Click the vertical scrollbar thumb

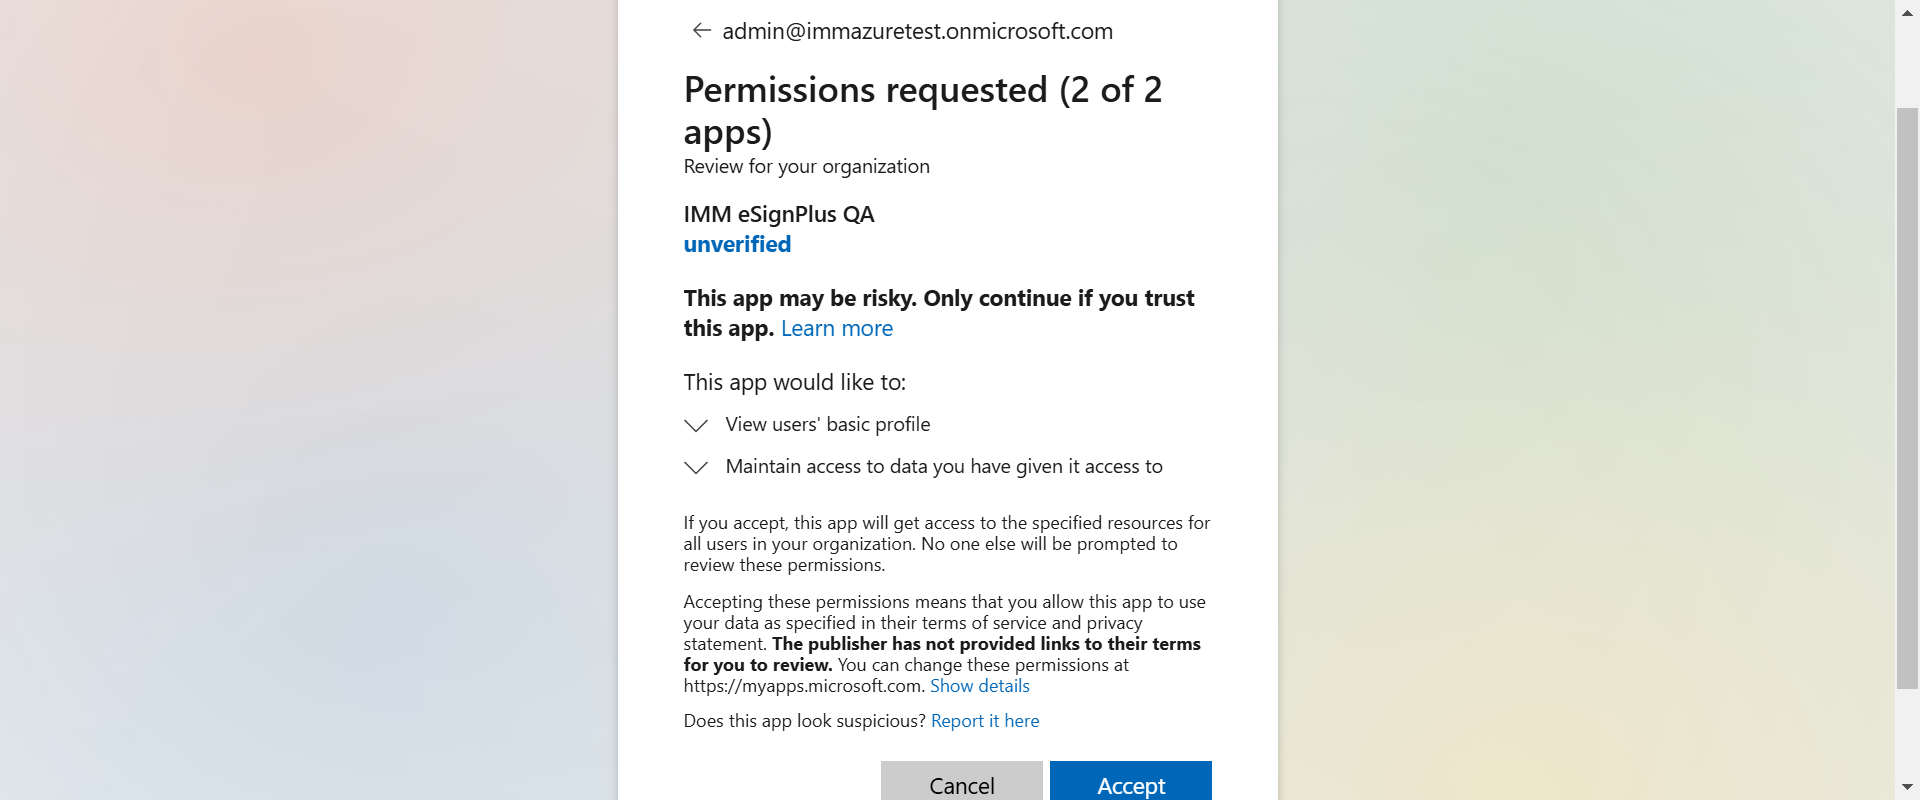[x=1907, y=400]
